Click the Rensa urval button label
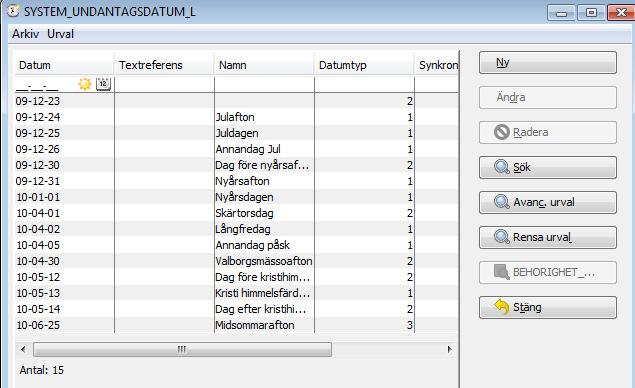Image resolution: width=635 pixels, height=388 pixels. pyautogui.click(x=542, y=237)
